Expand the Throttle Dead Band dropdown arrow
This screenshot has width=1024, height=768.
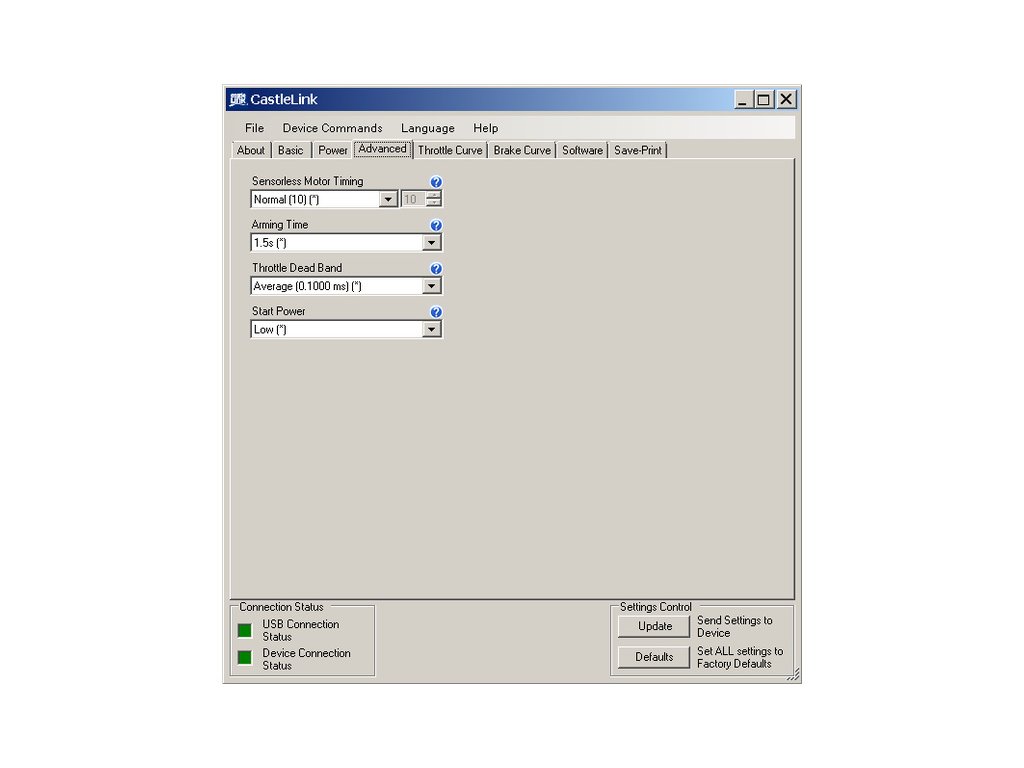click(x=432, y=286)
